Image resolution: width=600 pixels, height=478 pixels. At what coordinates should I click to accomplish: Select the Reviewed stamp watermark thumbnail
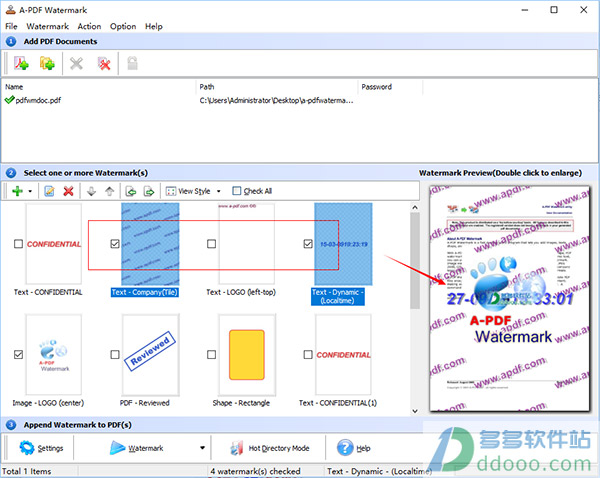tap(150, 354)
